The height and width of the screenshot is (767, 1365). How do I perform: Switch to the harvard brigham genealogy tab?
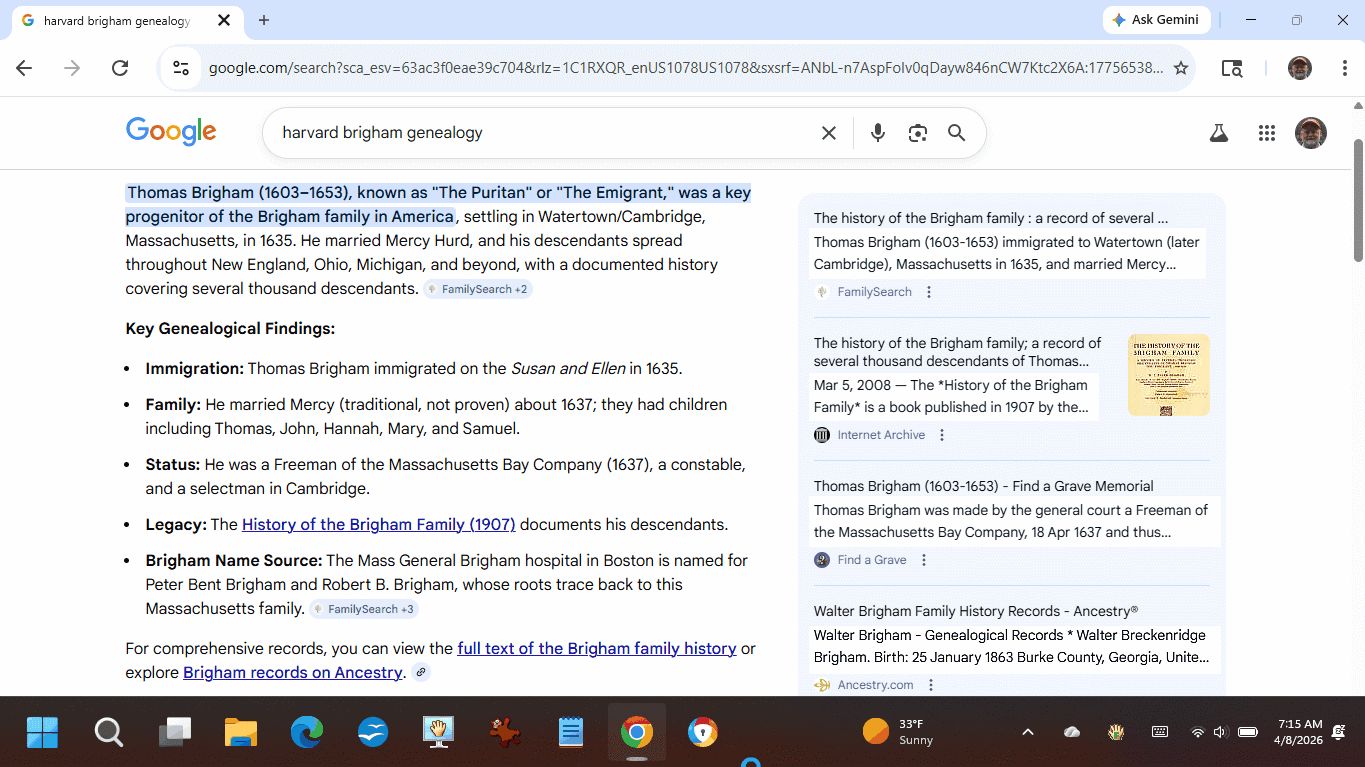117,20
